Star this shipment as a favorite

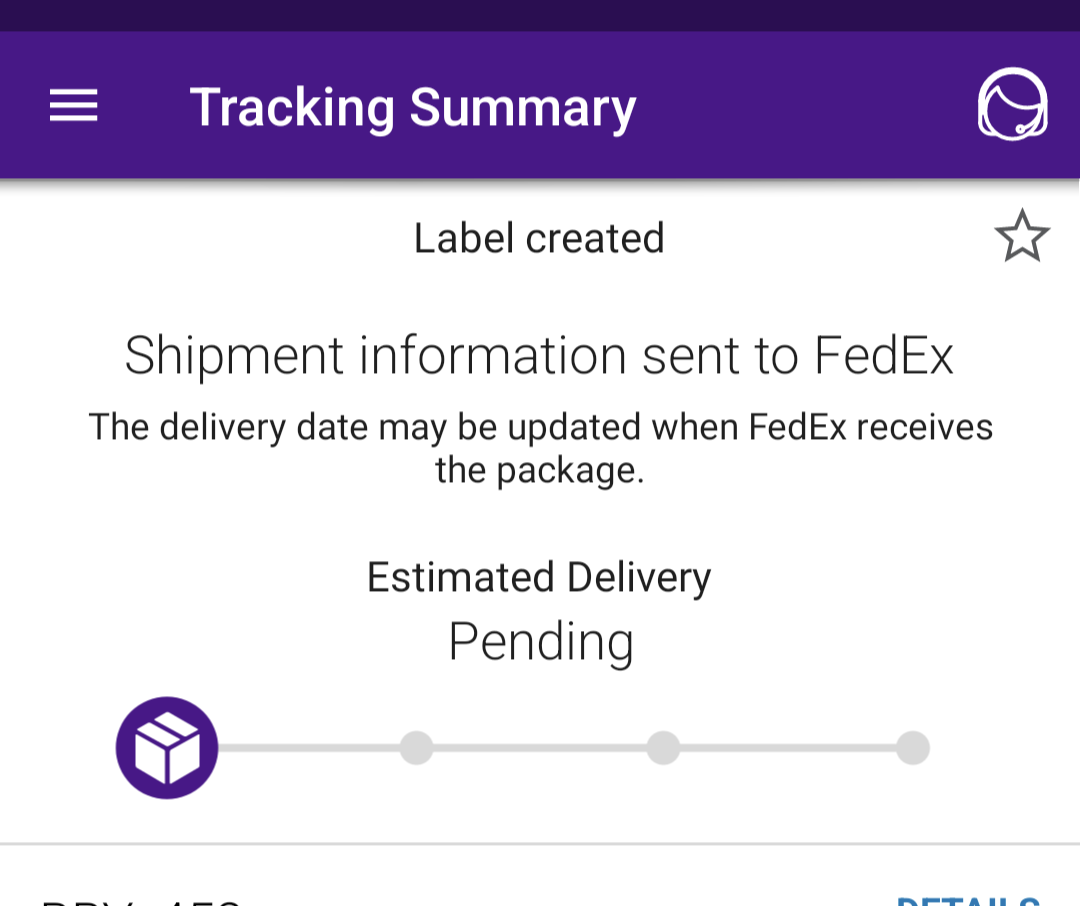pyautogui.click(x=1022, y=236)
